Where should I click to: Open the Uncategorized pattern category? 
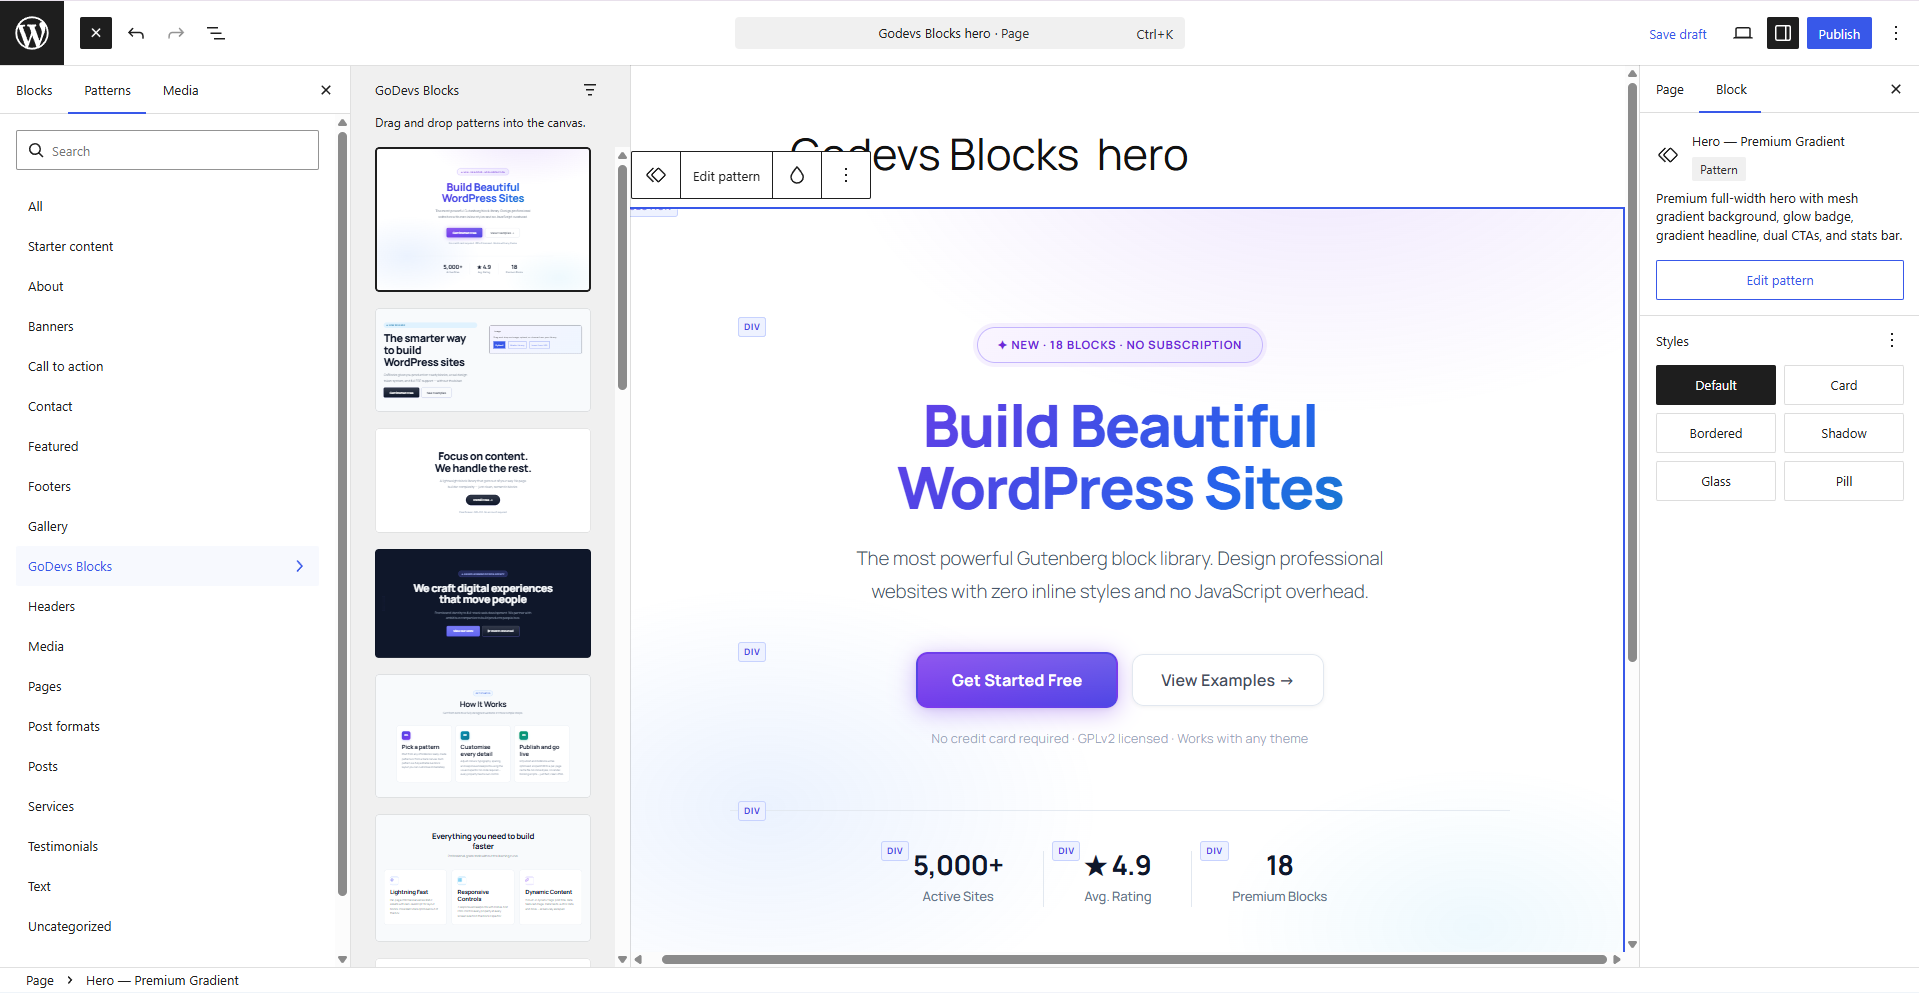click(x=167, y=926)
